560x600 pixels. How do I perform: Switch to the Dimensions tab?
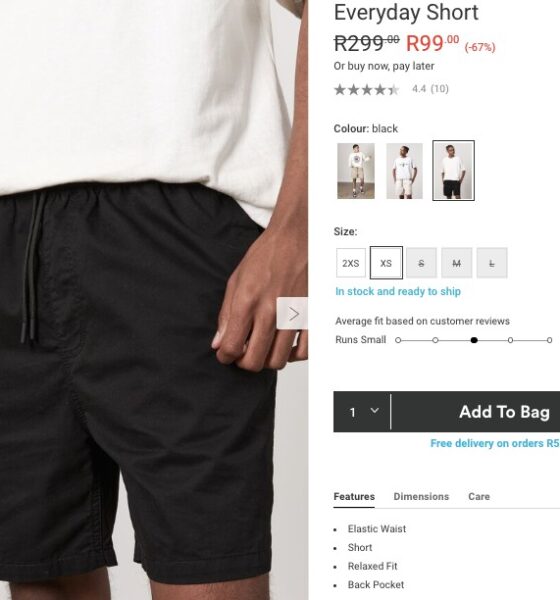(x=421, y=496)
